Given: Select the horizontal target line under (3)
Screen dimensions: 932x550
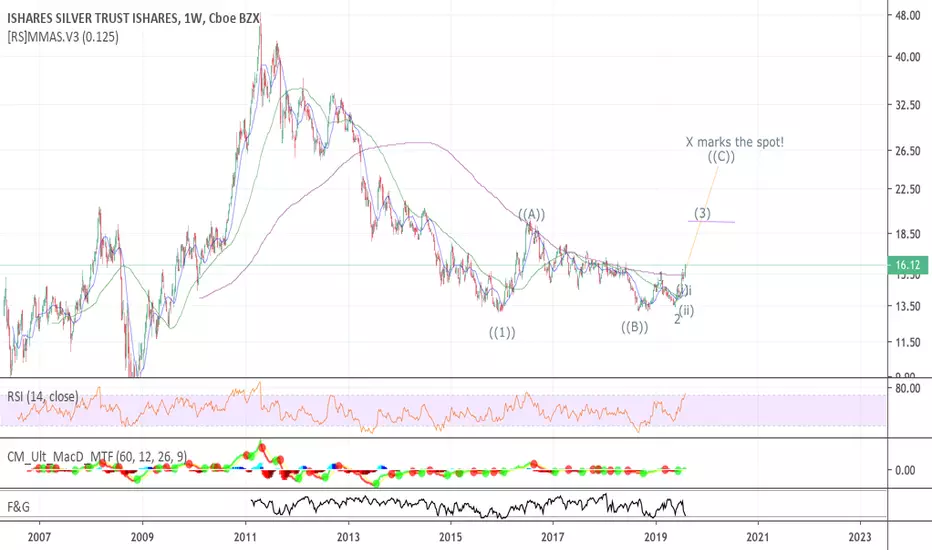Looking at the screenshot, I should click(711, 222).
